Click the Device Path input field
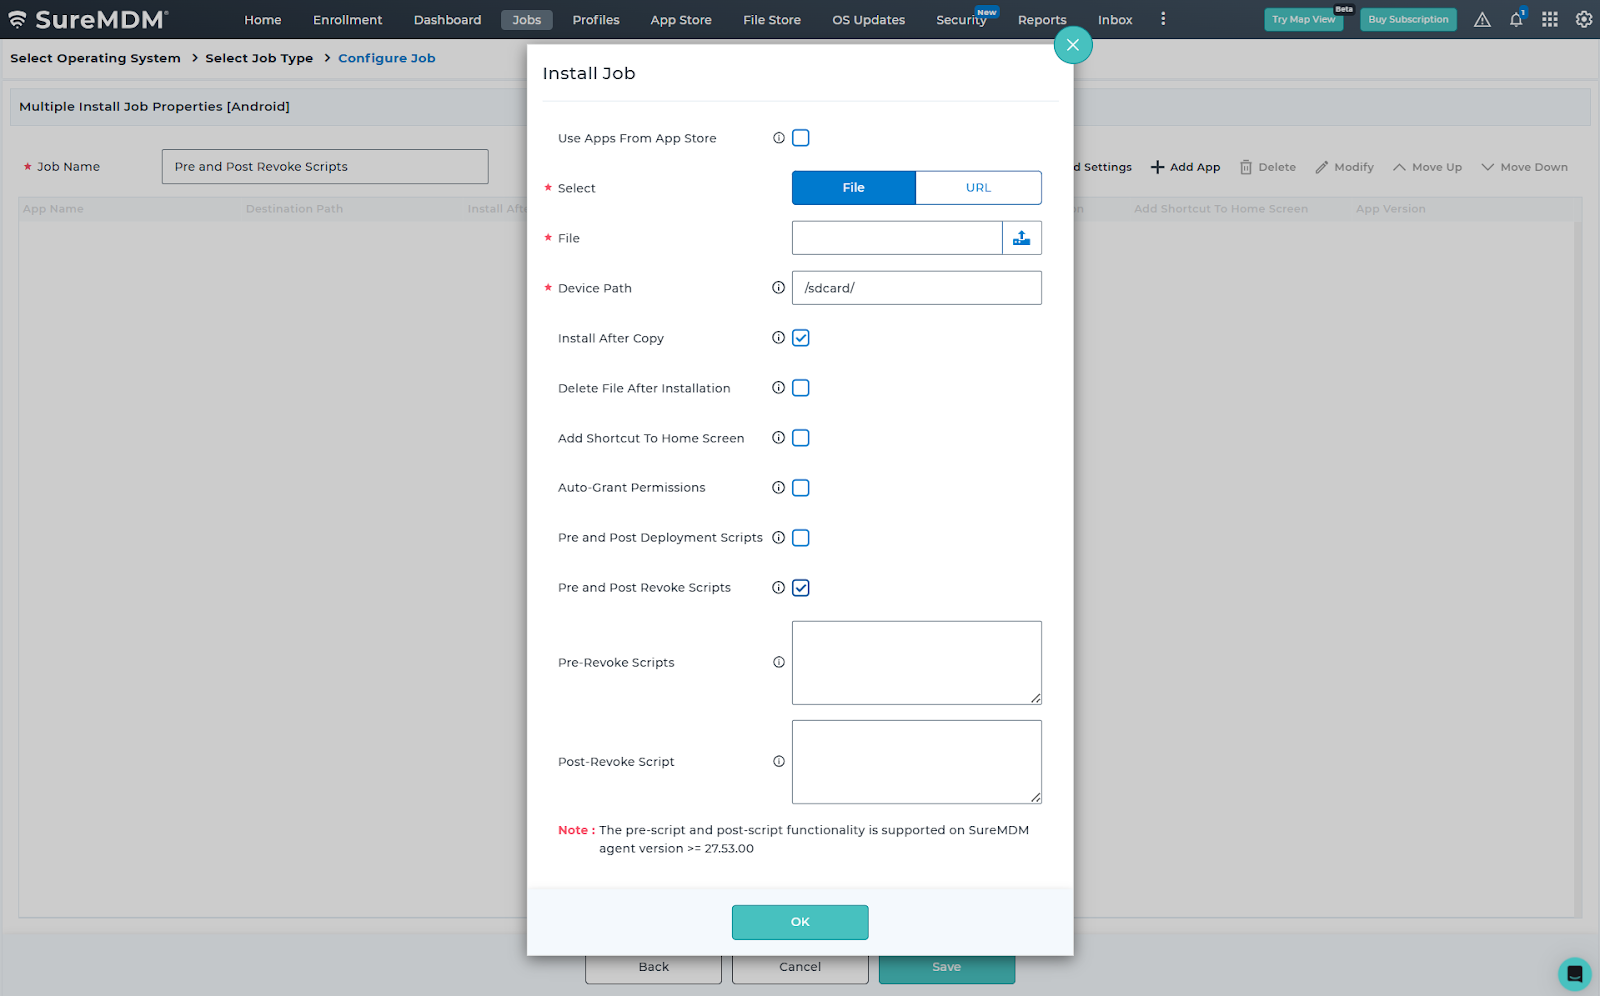The image size is (1600, 996). coord(916,288)
